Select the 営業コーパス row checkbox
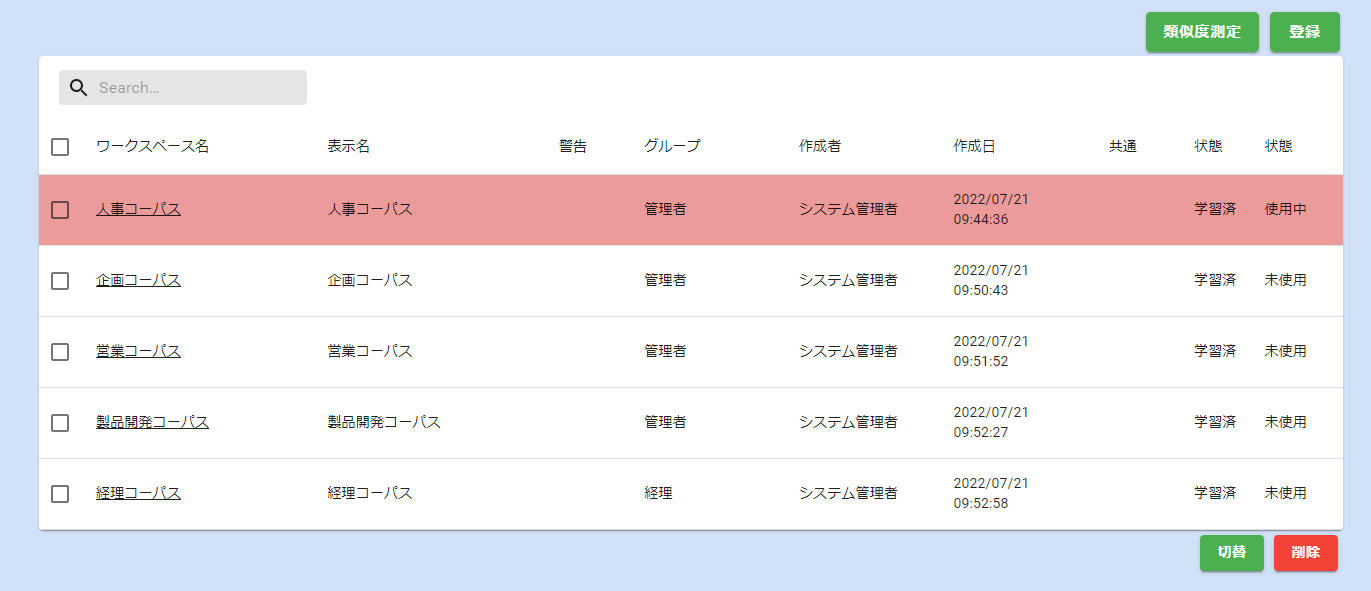 click(x=60, y=352)
